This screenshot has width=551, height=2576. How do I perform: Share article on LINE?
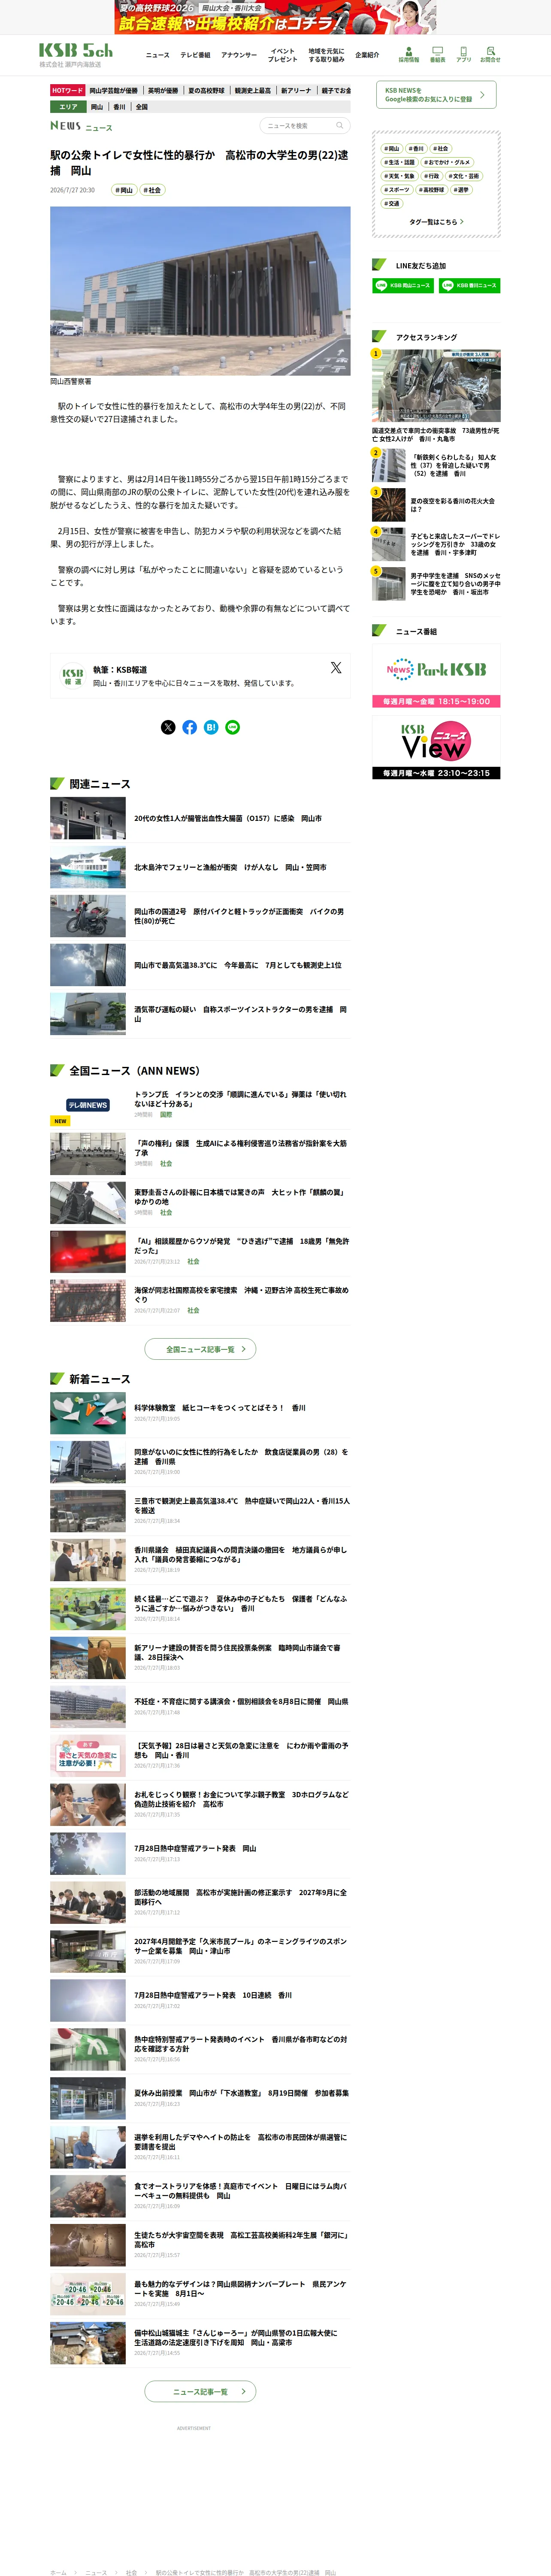(233, 727)
